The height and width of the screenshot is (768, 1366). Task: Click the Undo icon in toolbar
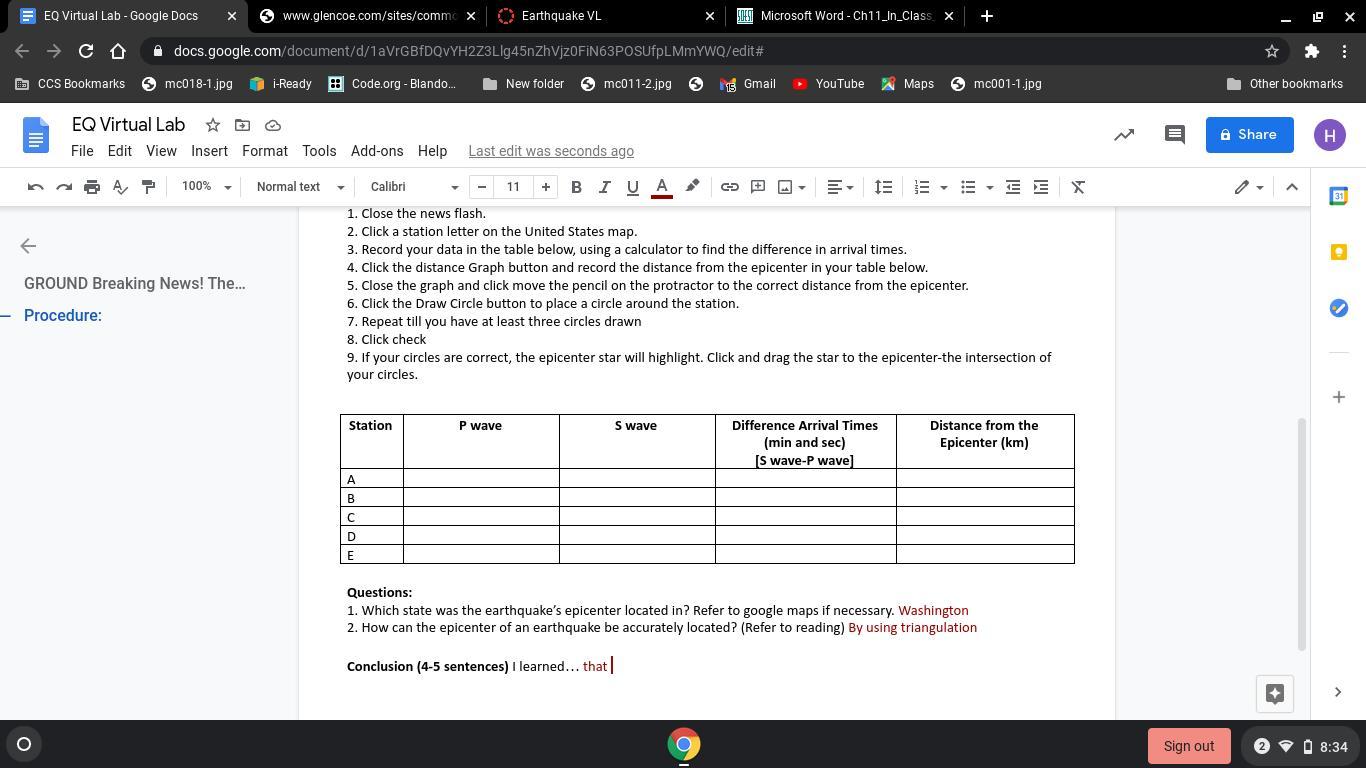pos(35,187)
